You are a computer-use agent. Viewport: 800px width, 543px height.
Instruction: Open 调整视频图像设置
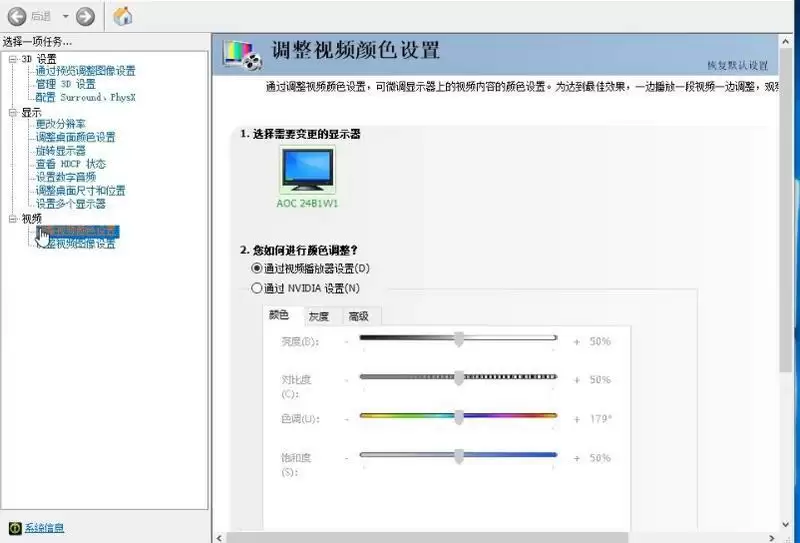(76, 244)
